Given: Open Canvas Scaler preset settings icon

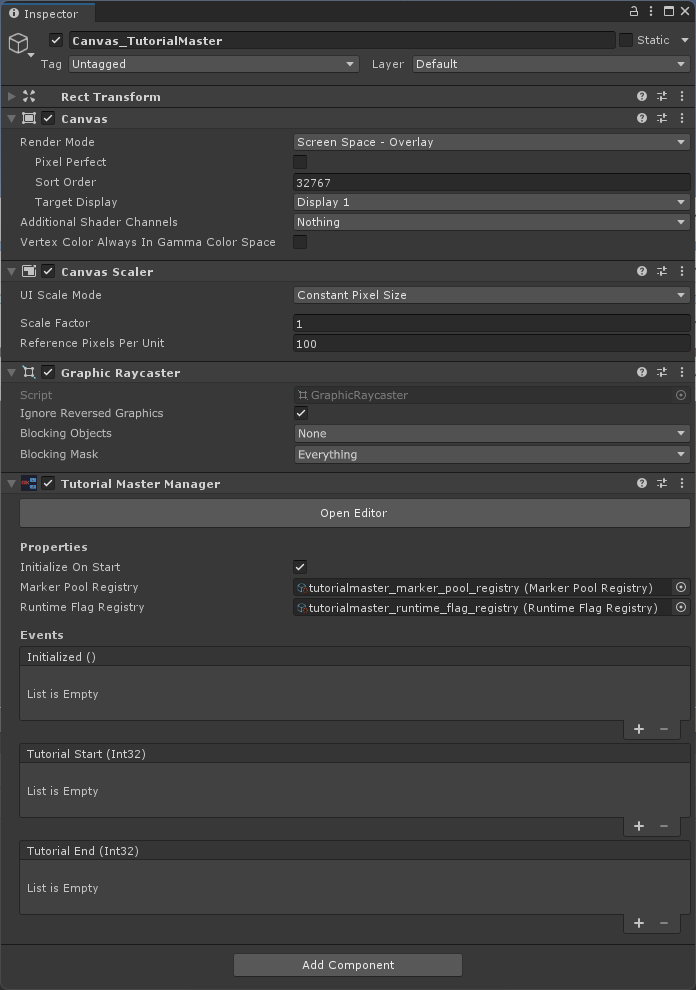Looking at the screenshot, I should 662,271.
